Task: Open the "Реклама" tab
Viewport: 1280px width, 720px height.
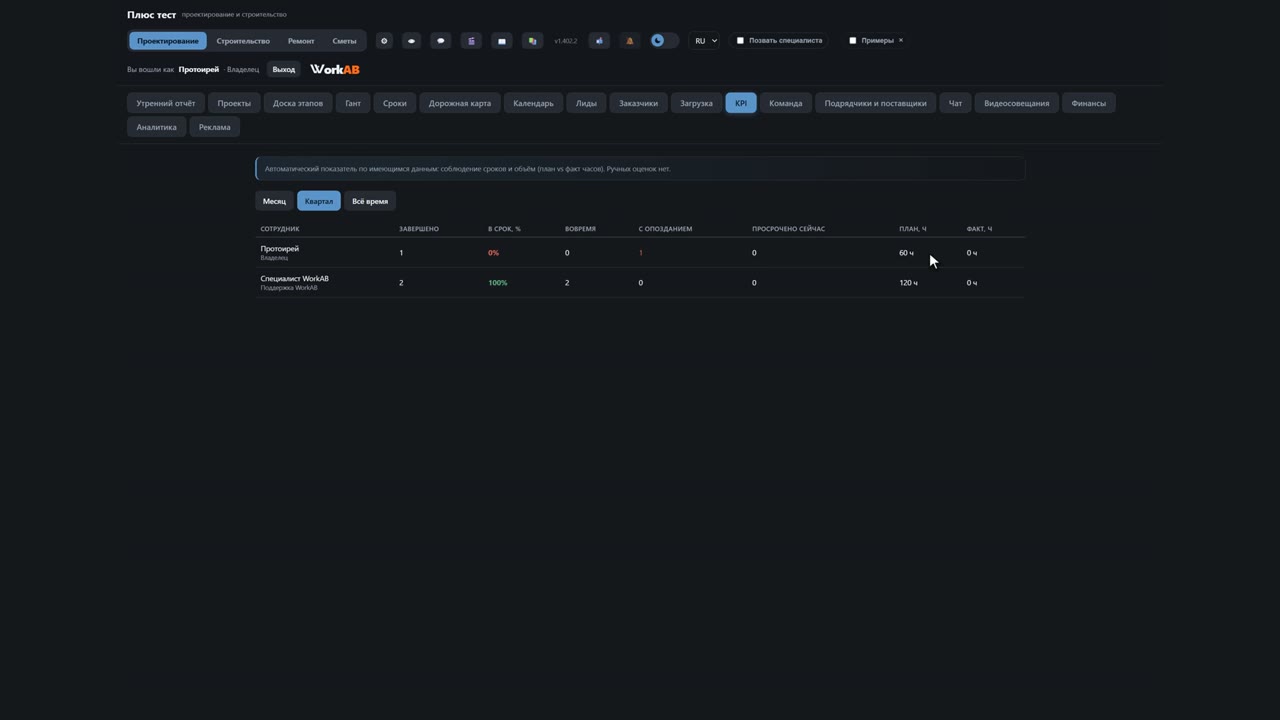Action: tap(215, 127)
